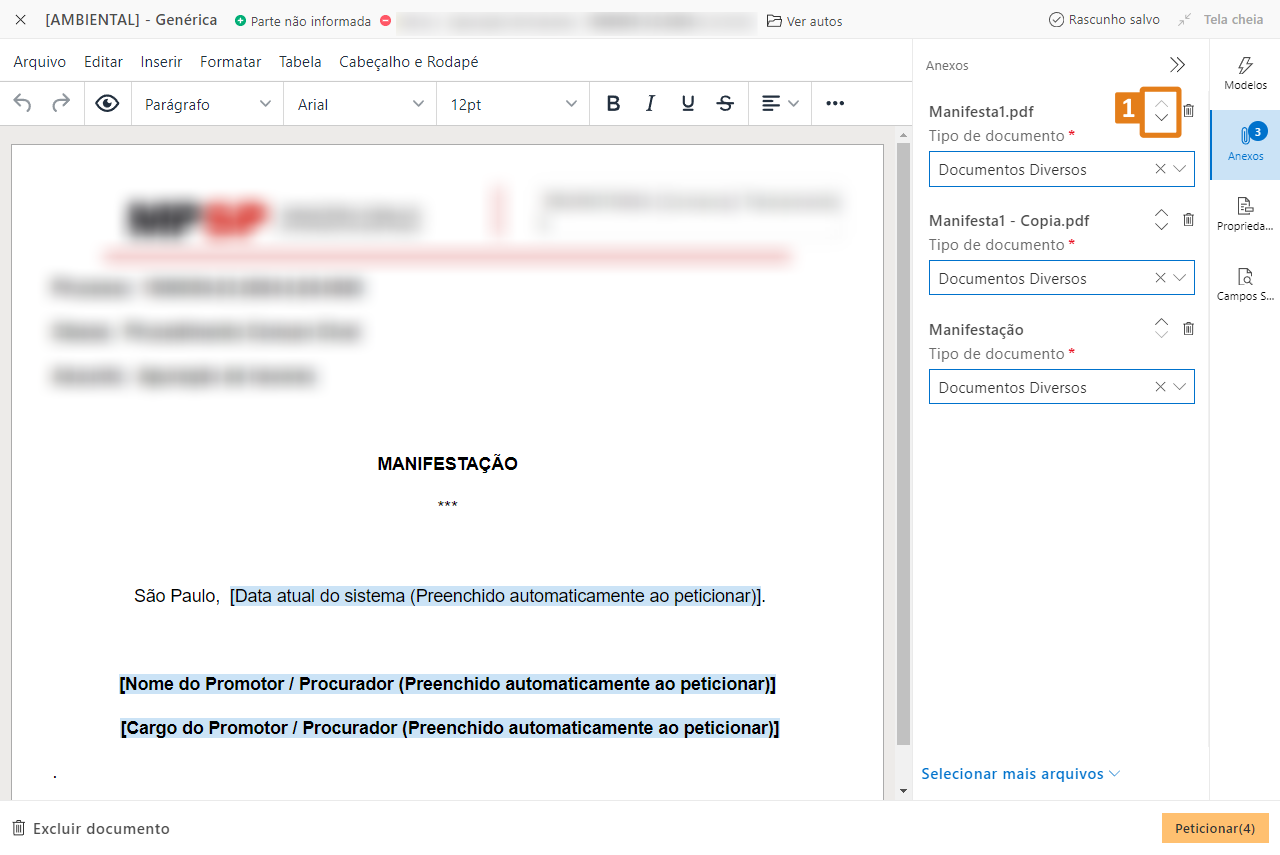Delete the Manifesta1.pdf attachment
The height and width of the screenshot is (855, 1280).
(x=1188, y=111)
